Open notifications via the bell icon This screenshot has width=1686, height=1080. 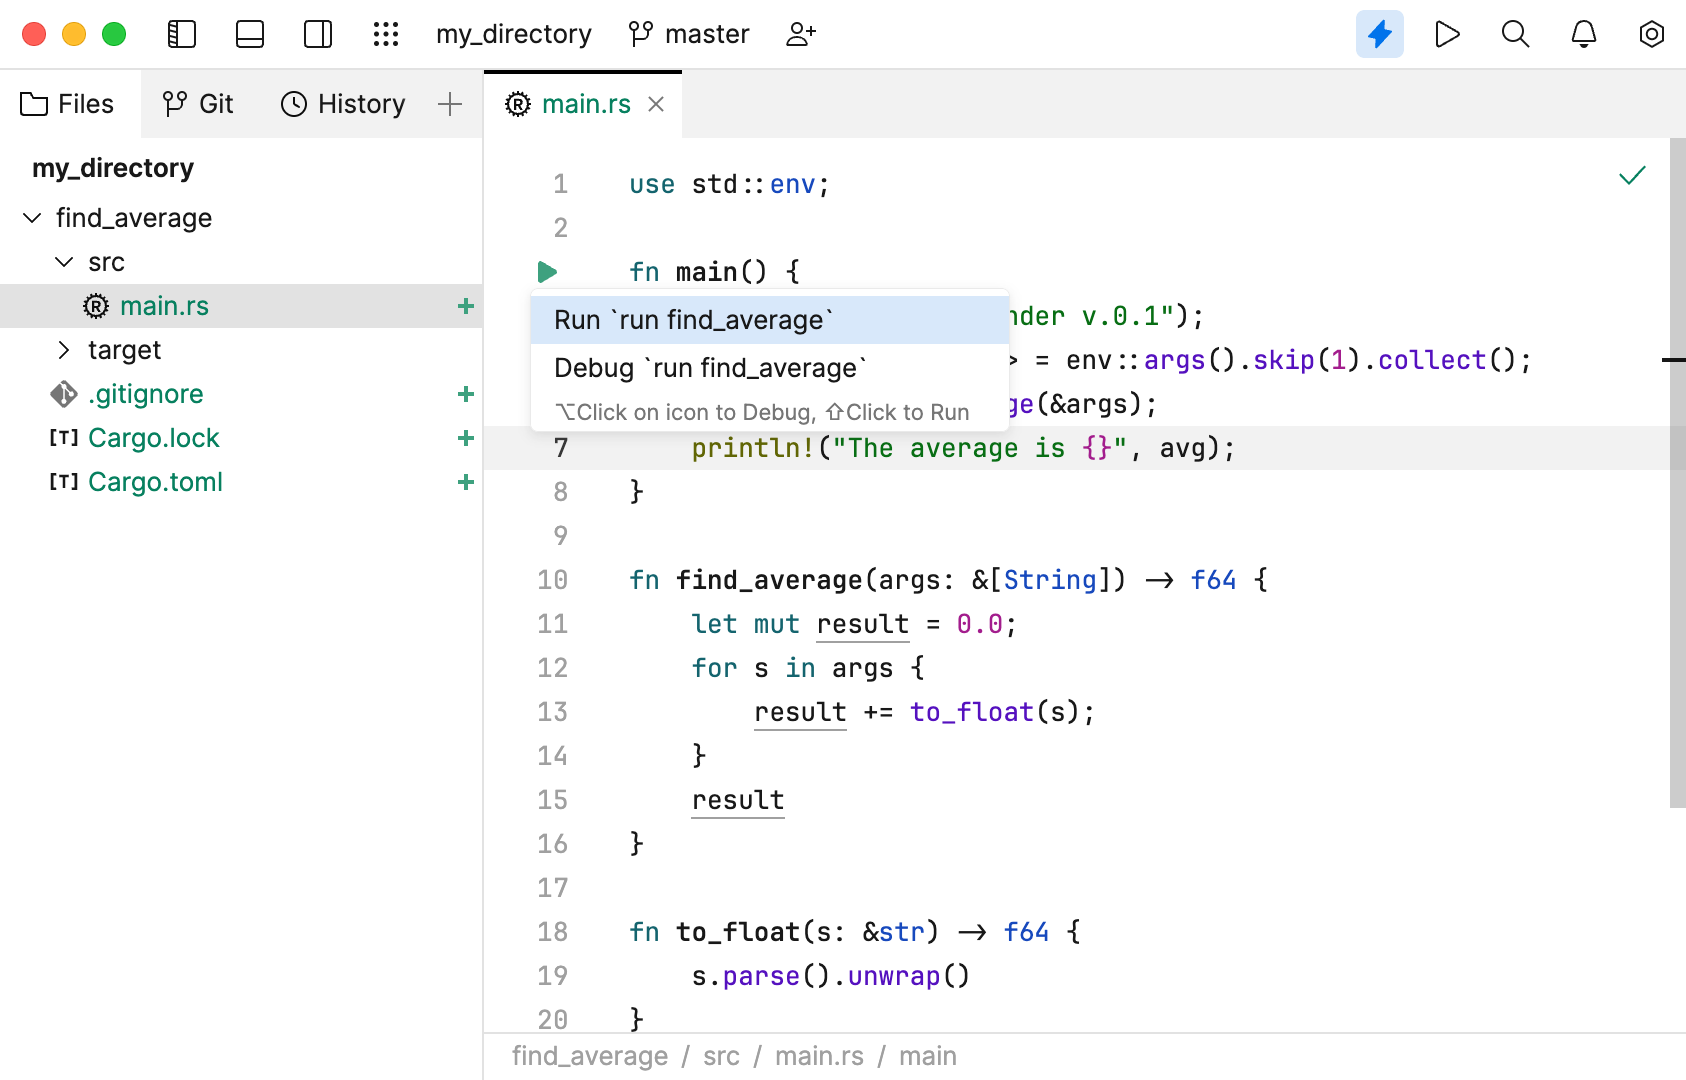click(1583, 33)
